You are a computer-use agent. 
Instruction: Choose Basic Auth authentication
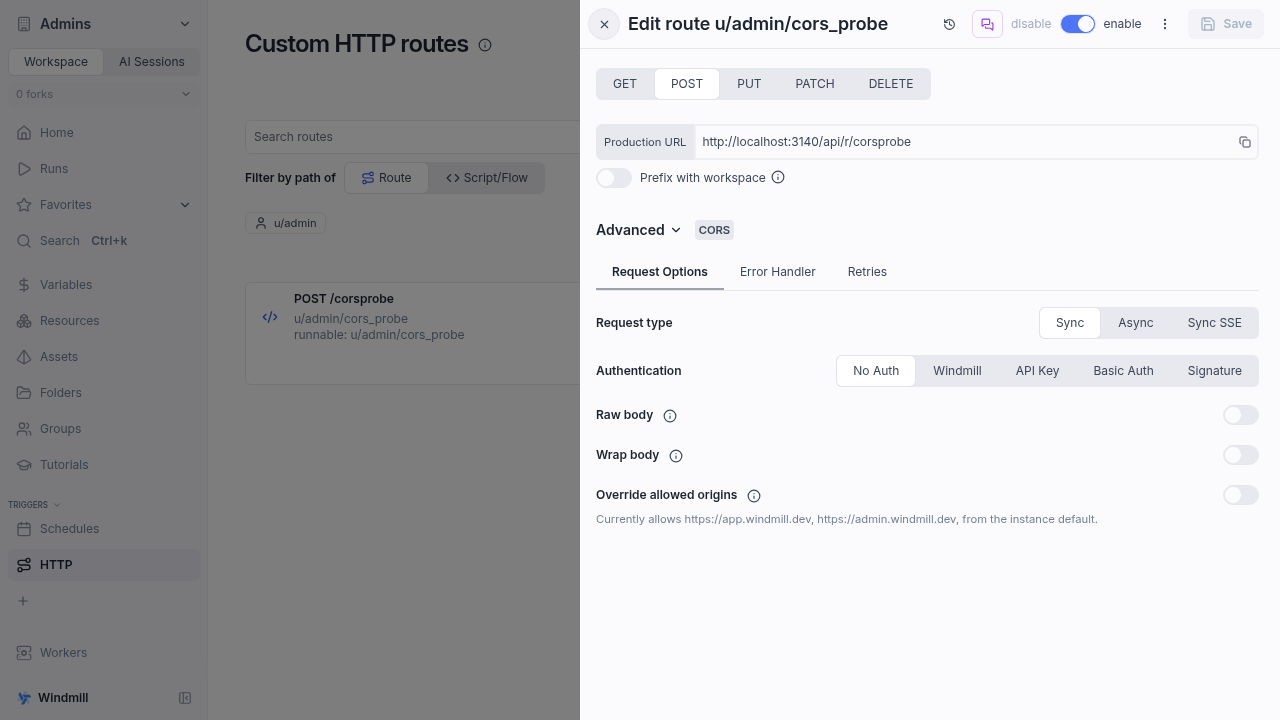[1123, 371]
